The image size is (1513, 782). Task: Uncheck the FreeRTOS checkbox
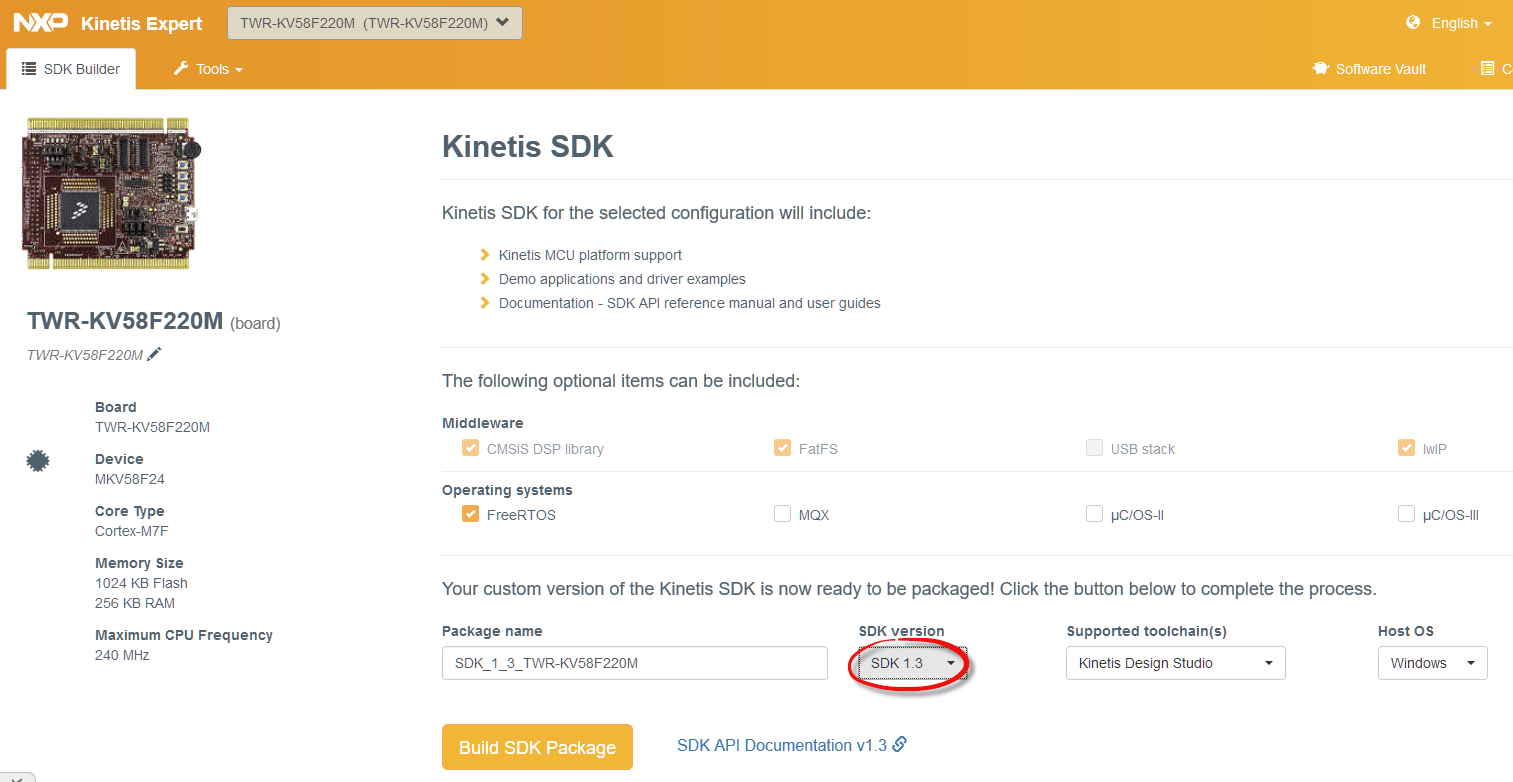[x=470, y=514]
